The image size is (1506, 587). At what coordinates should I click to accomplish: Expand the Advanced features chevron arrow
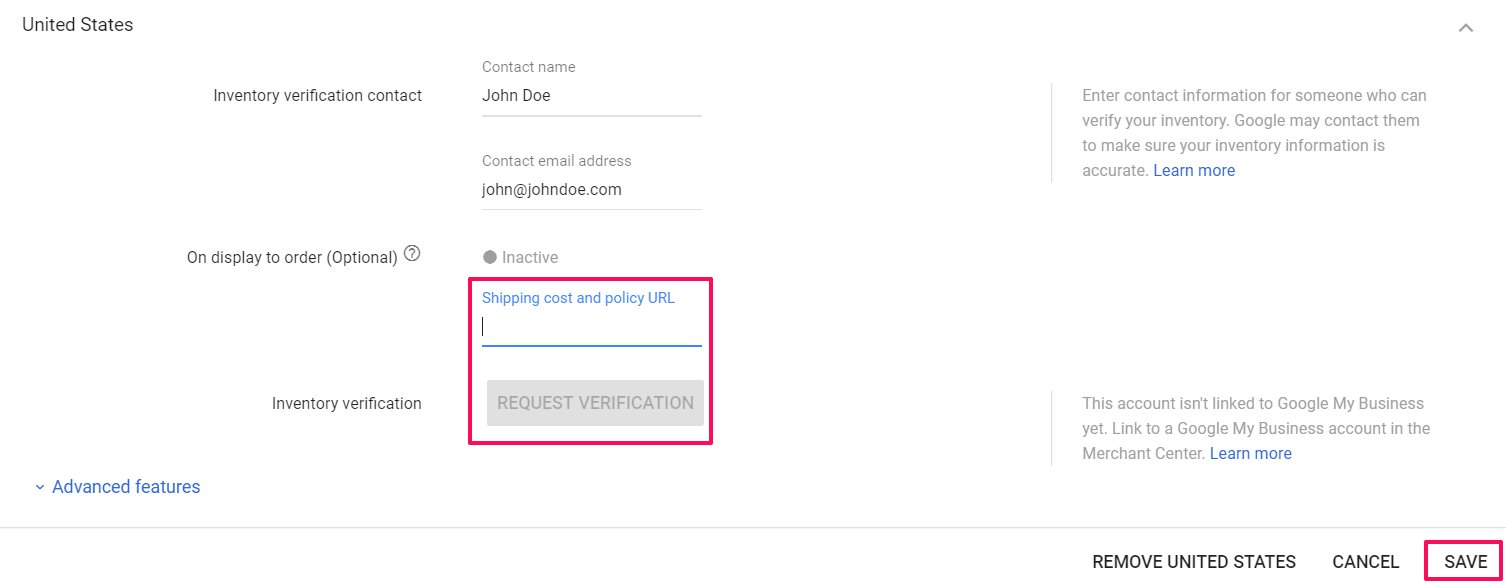[x=40, y=487]
